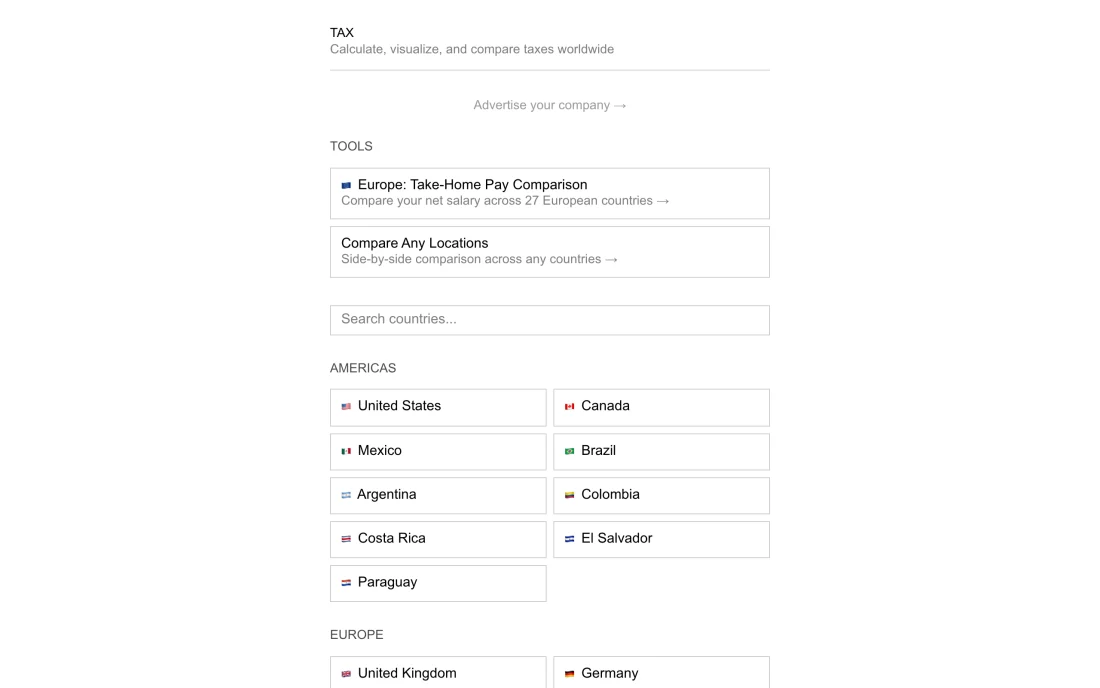This screenshot has width=1100, height=688.
Task: Click the Brazil flag icon
Action: pos(569,451)
